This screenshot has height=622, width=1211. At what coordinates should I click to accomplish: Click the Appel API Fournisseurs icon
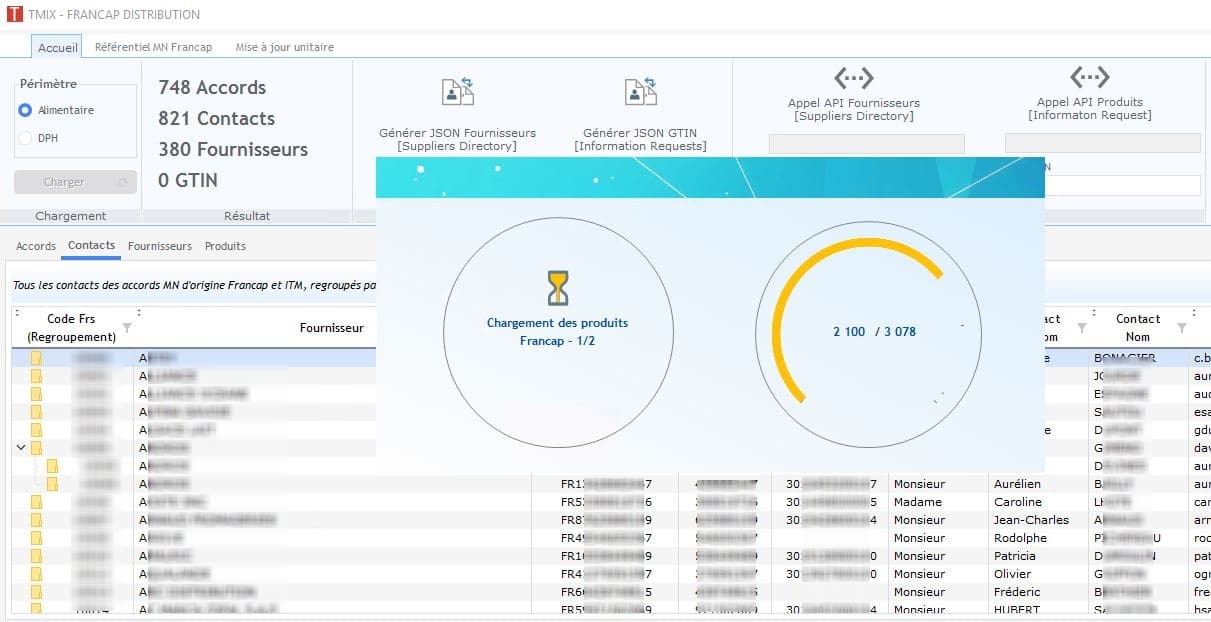[x=853, y=78]
